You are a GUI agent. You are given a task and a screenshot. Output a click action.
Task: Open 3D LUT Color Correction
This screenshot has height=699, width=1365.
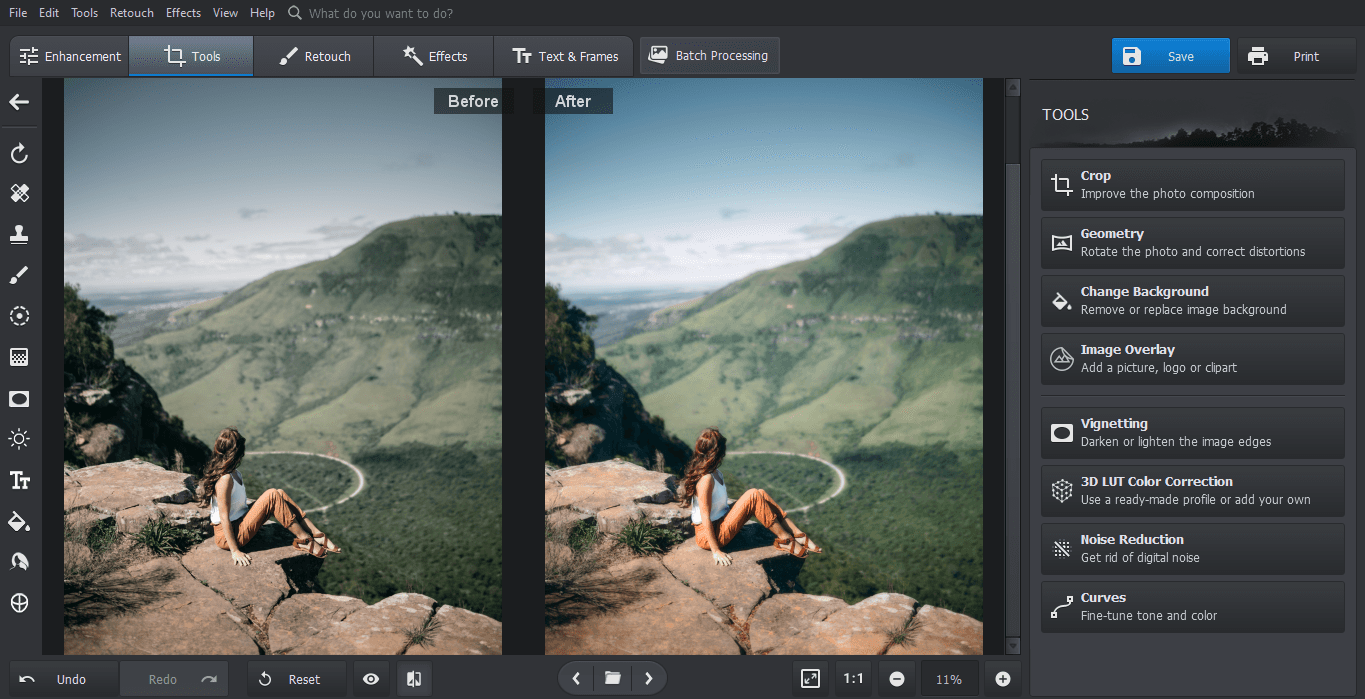[1193, 491]
